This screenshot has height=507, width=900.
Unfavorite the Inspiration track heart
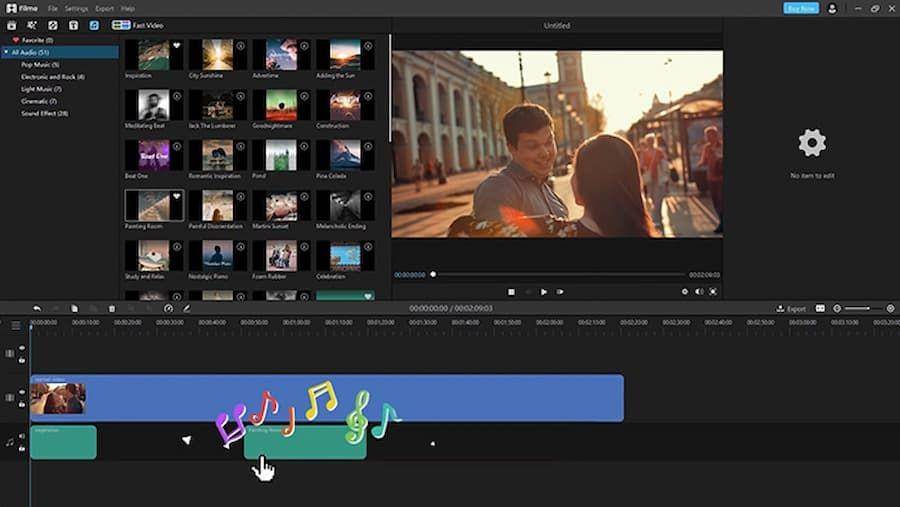coord(177,46)
